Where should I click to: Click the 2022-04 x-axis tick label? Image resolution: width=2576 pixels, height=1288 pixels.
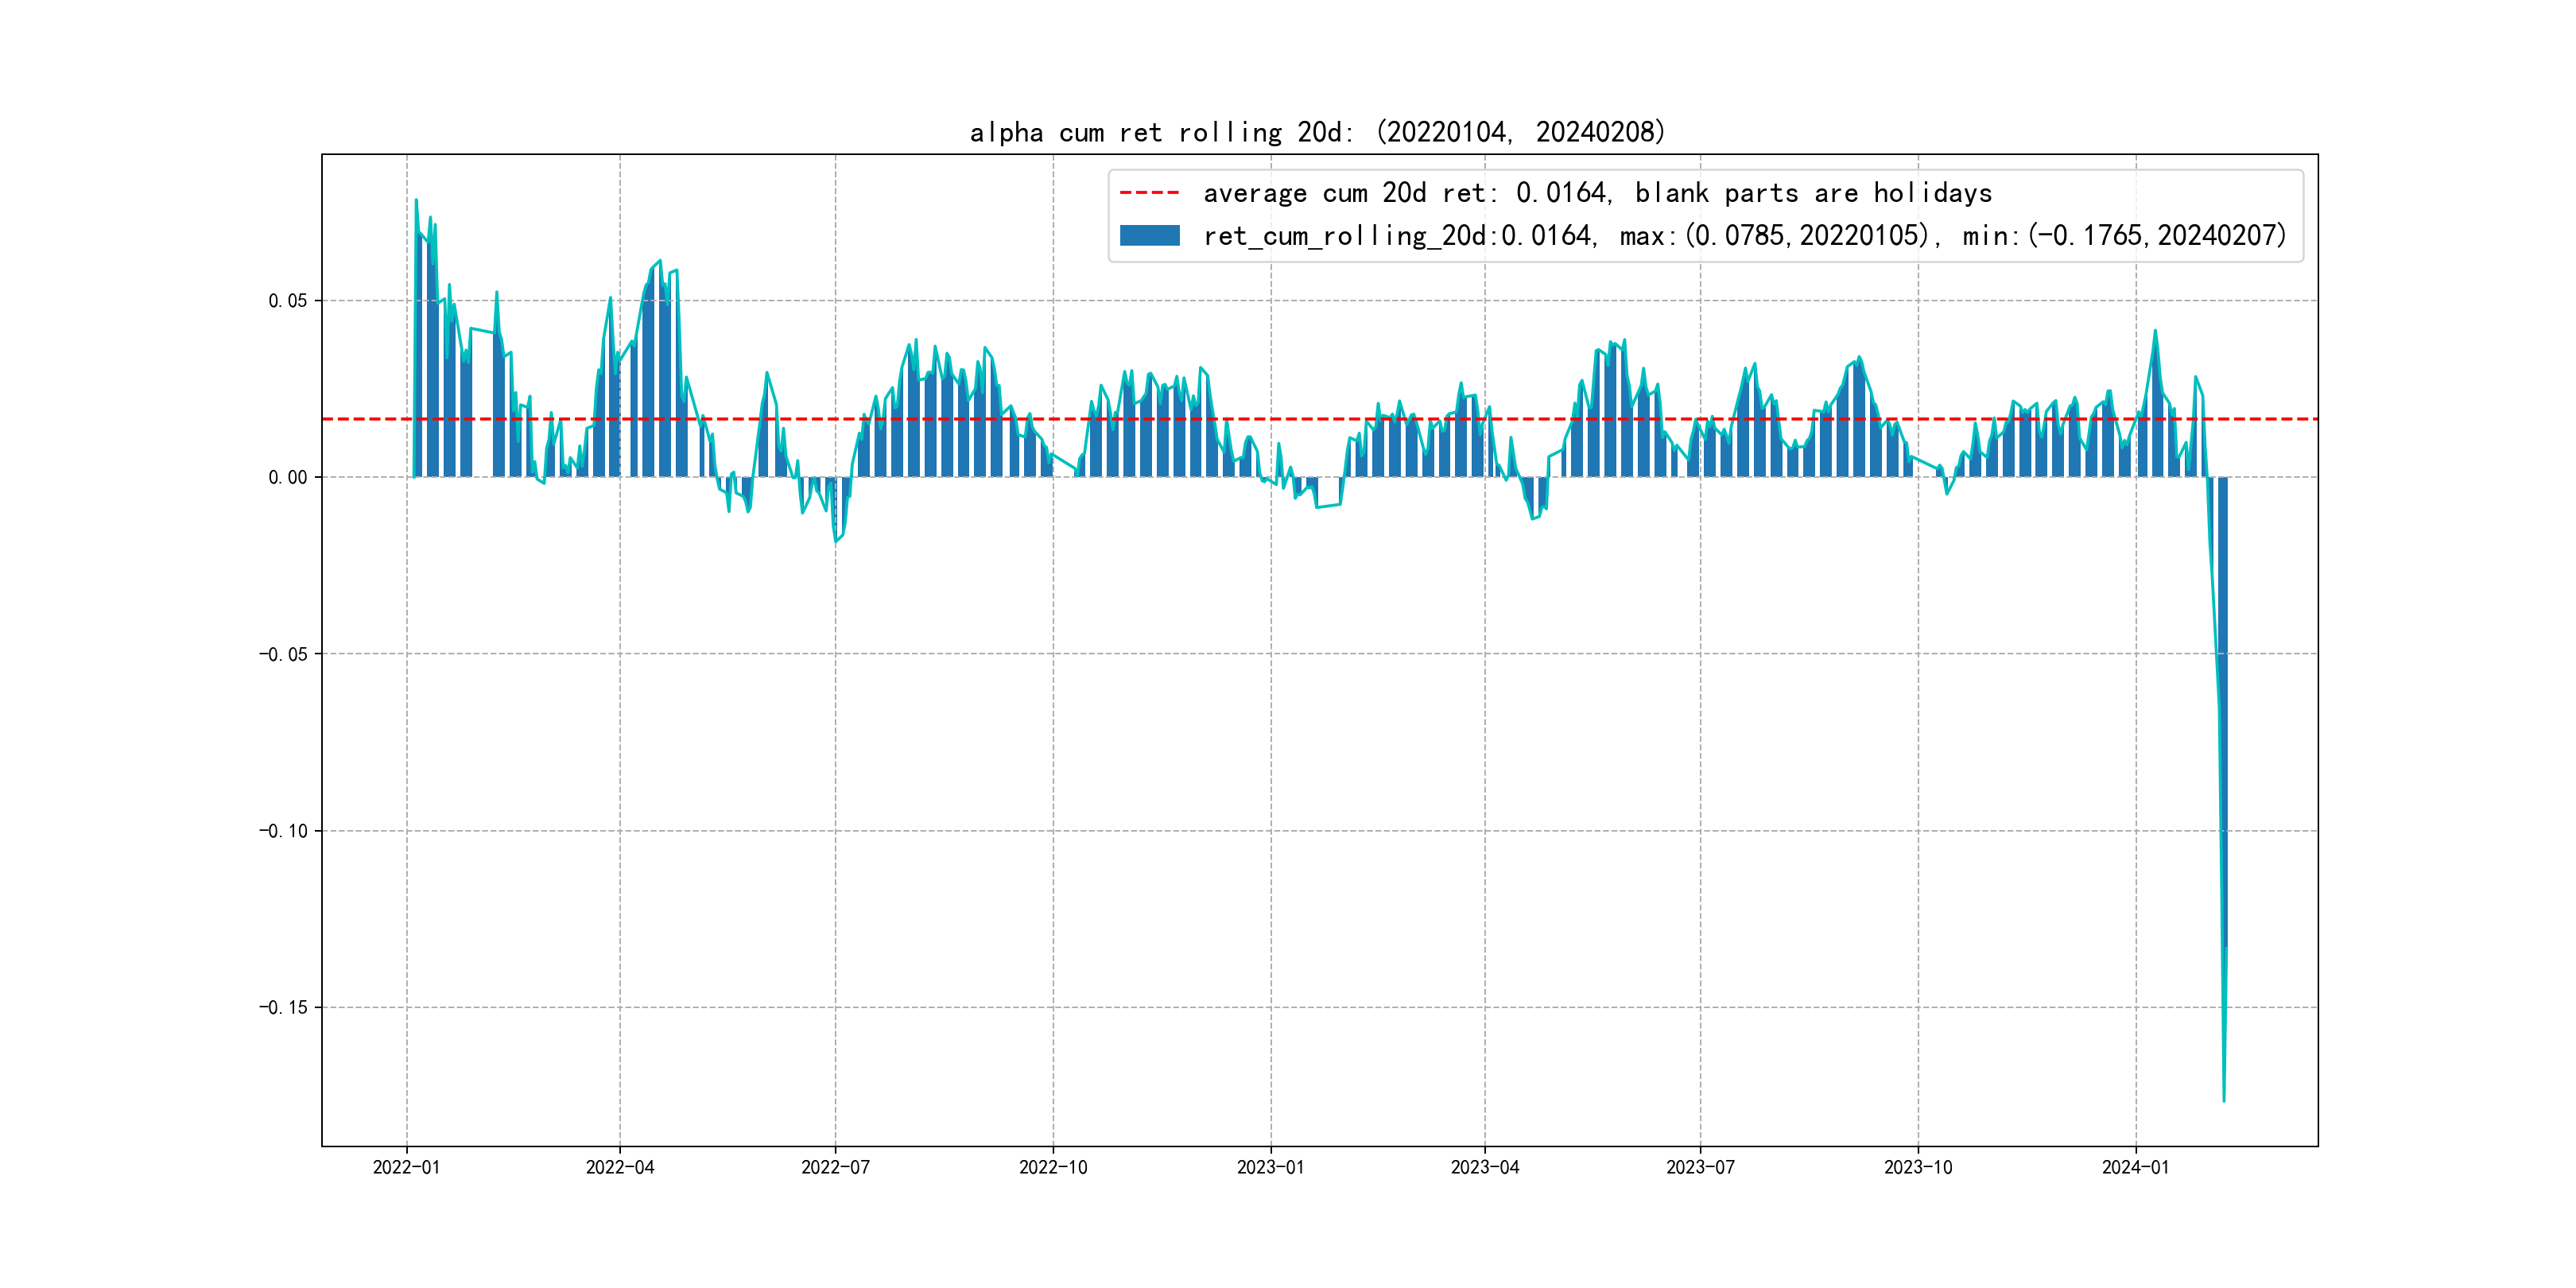tap(620, 1167)
